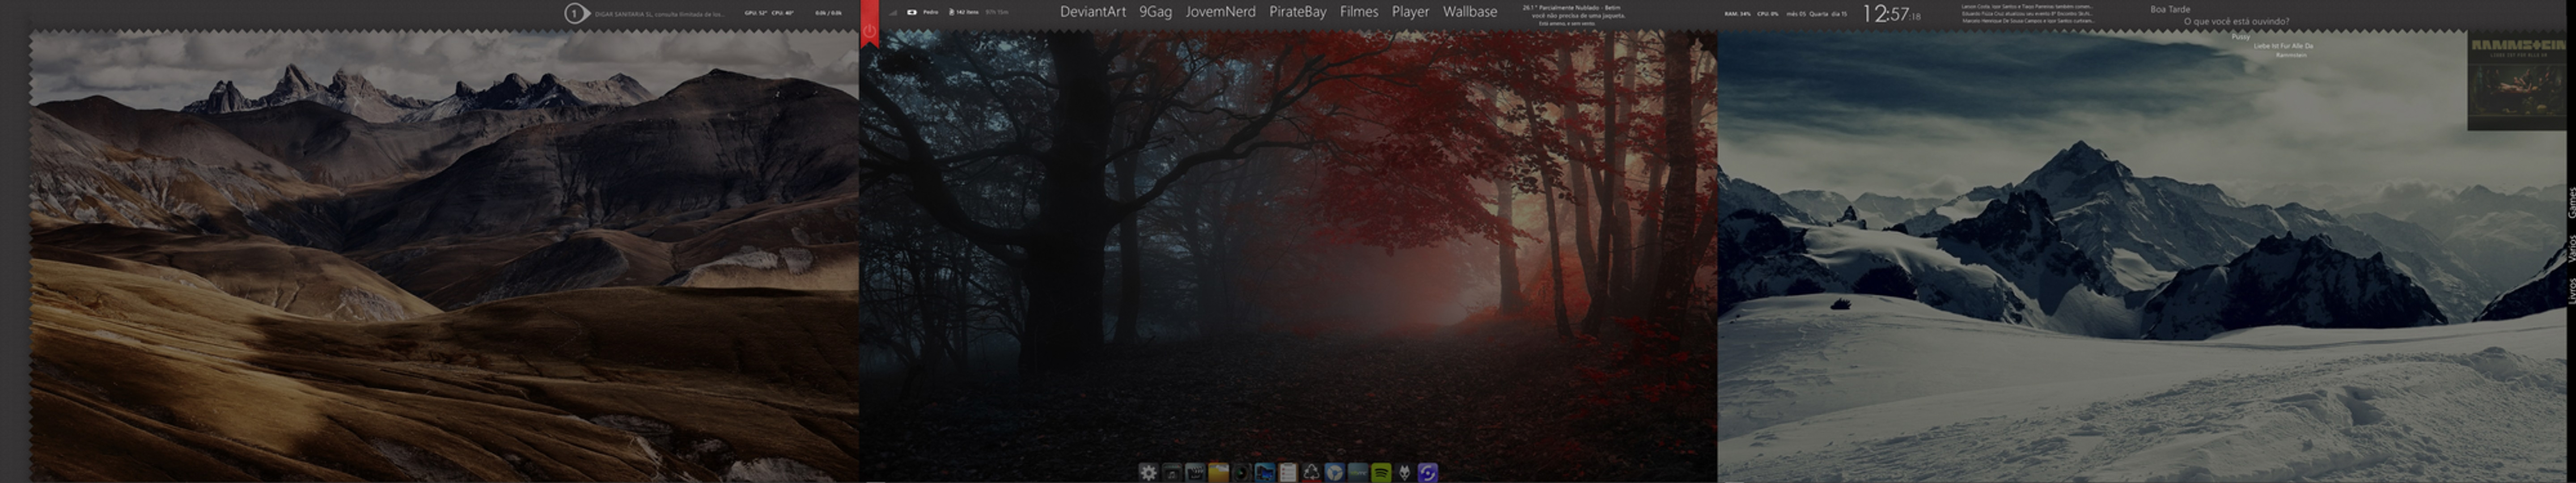Open the blue computer folder dock icon
The height and width of the screenshot is (483, 2576).
point(1265,473)
